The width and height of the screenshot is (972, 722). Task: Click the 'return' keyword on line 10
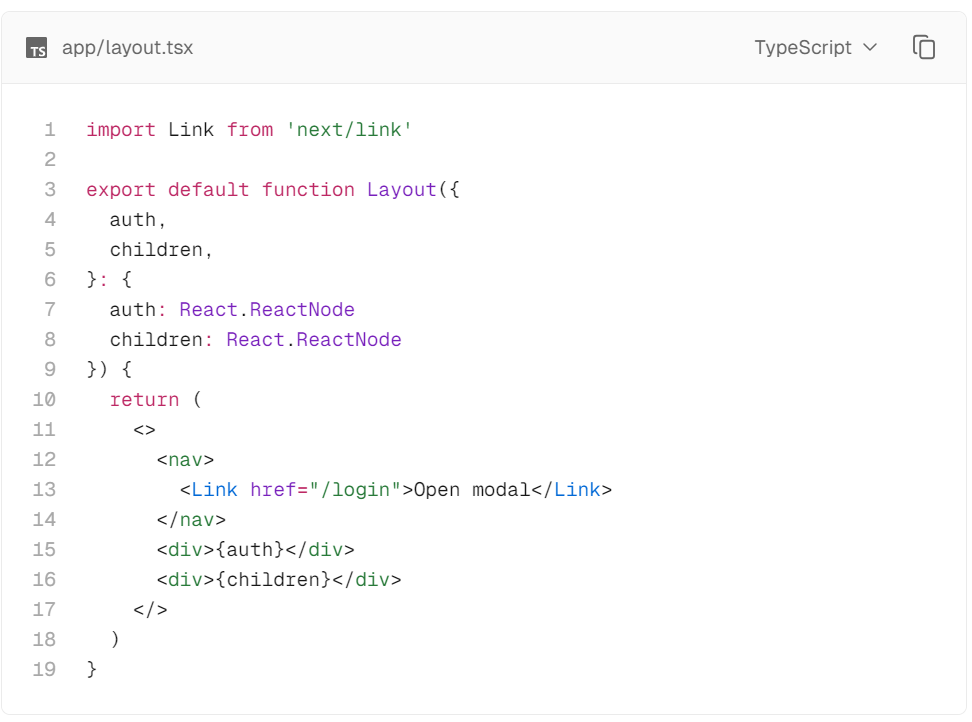click(x=144, y=400)
